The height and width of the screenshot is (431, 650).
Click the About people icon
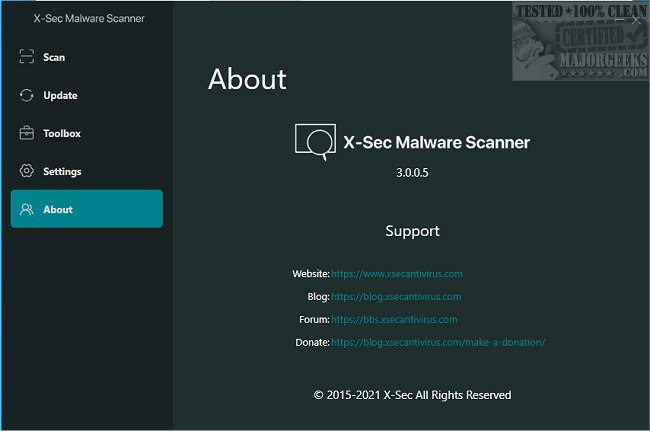(26, 209)
